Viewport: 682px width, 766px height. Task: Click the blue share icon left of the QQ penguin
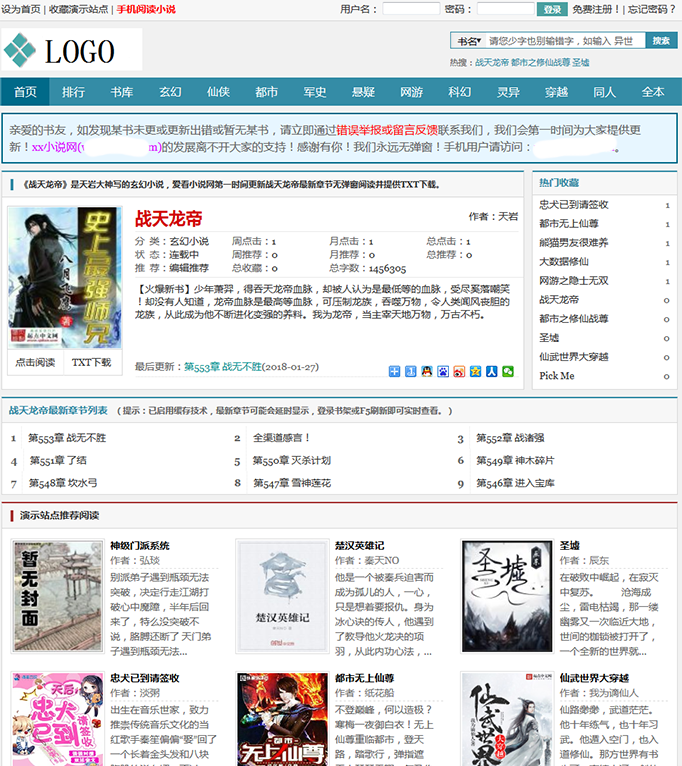[x=411, y=371]
